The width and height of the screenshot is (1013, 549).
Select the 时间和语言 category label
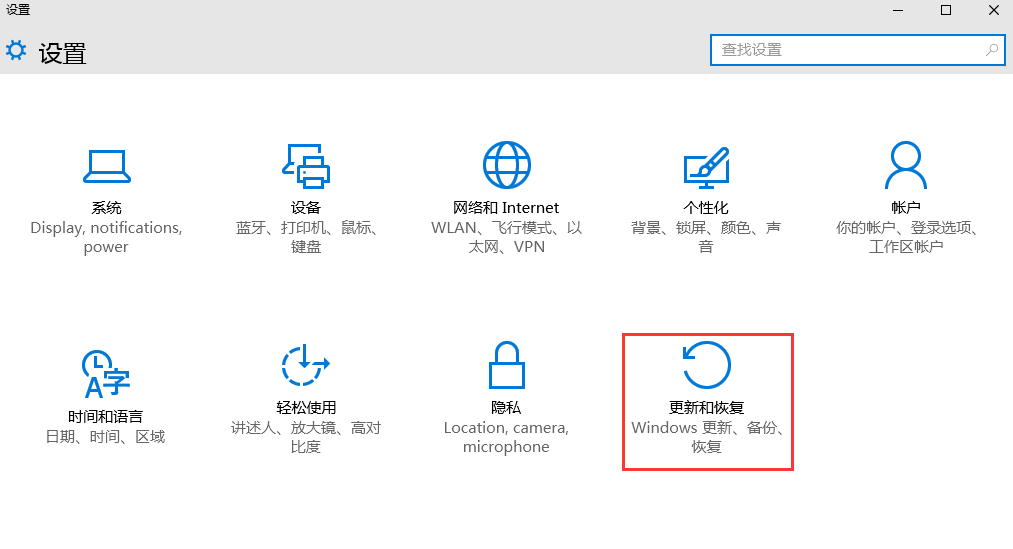click(x=105, y=417)
